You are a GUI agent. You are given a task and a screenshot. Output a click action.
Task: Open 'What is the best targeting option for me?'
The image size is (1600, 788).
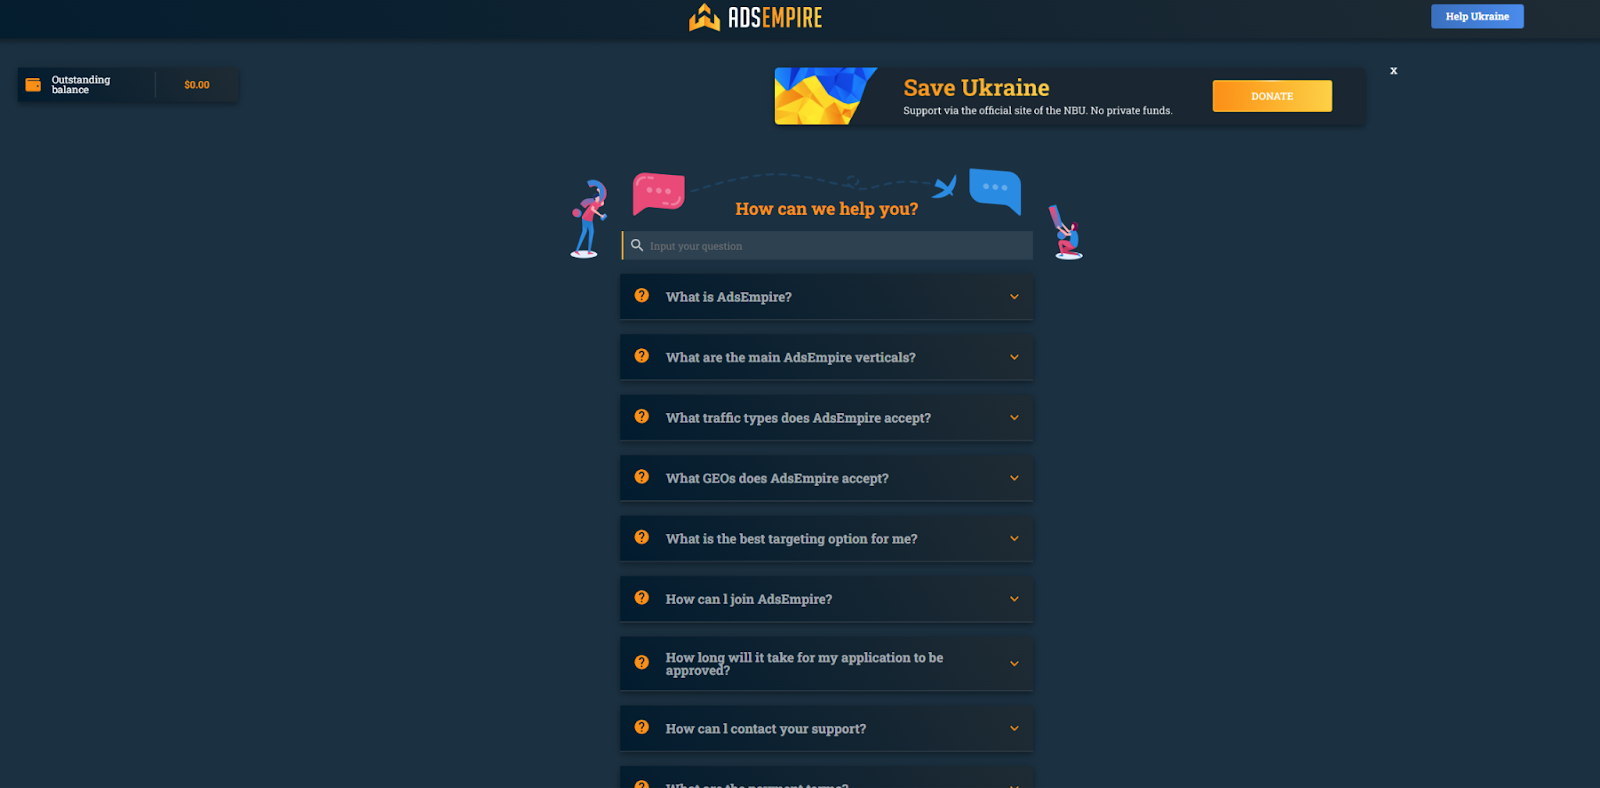pyautogui.click(x=827, y=538)
